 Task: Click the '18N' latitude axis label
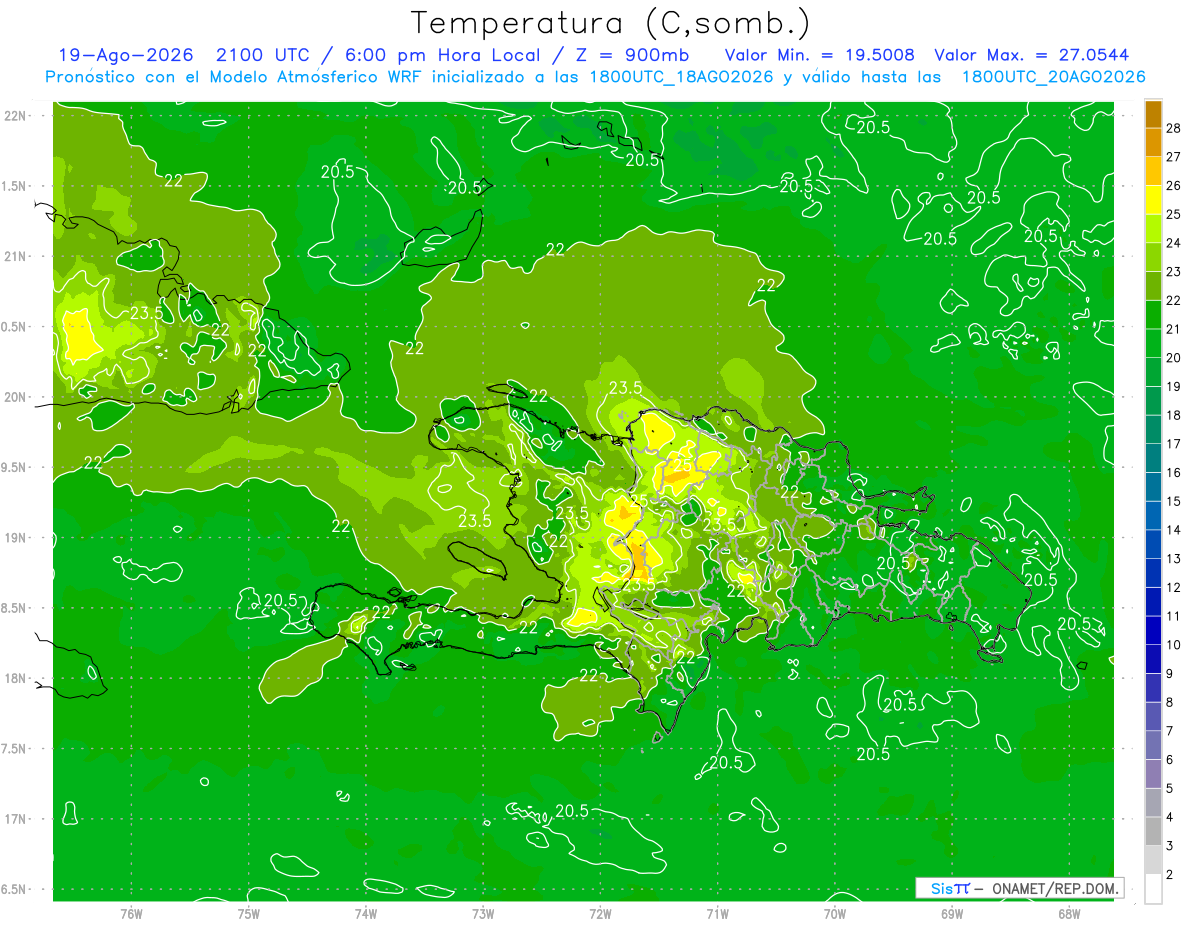click(x=16, y=678)
